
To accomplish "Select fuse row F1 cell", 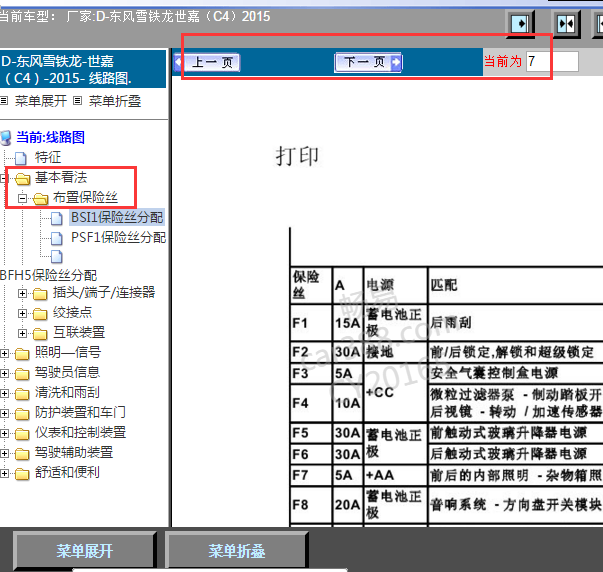I will (311, 322).
